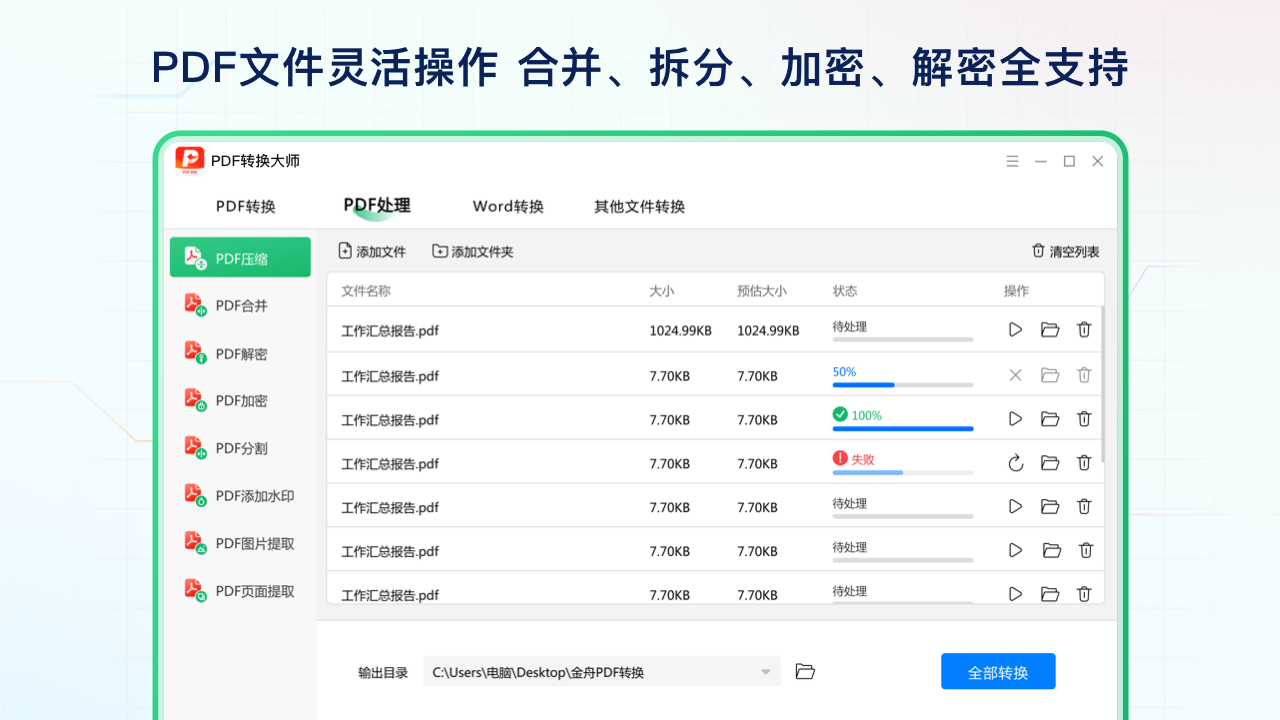The height and width of the screenshot is (720, 1280).
Task: Select the PDF压缩 tool in the sidebar
Action: tap(240, 257)
